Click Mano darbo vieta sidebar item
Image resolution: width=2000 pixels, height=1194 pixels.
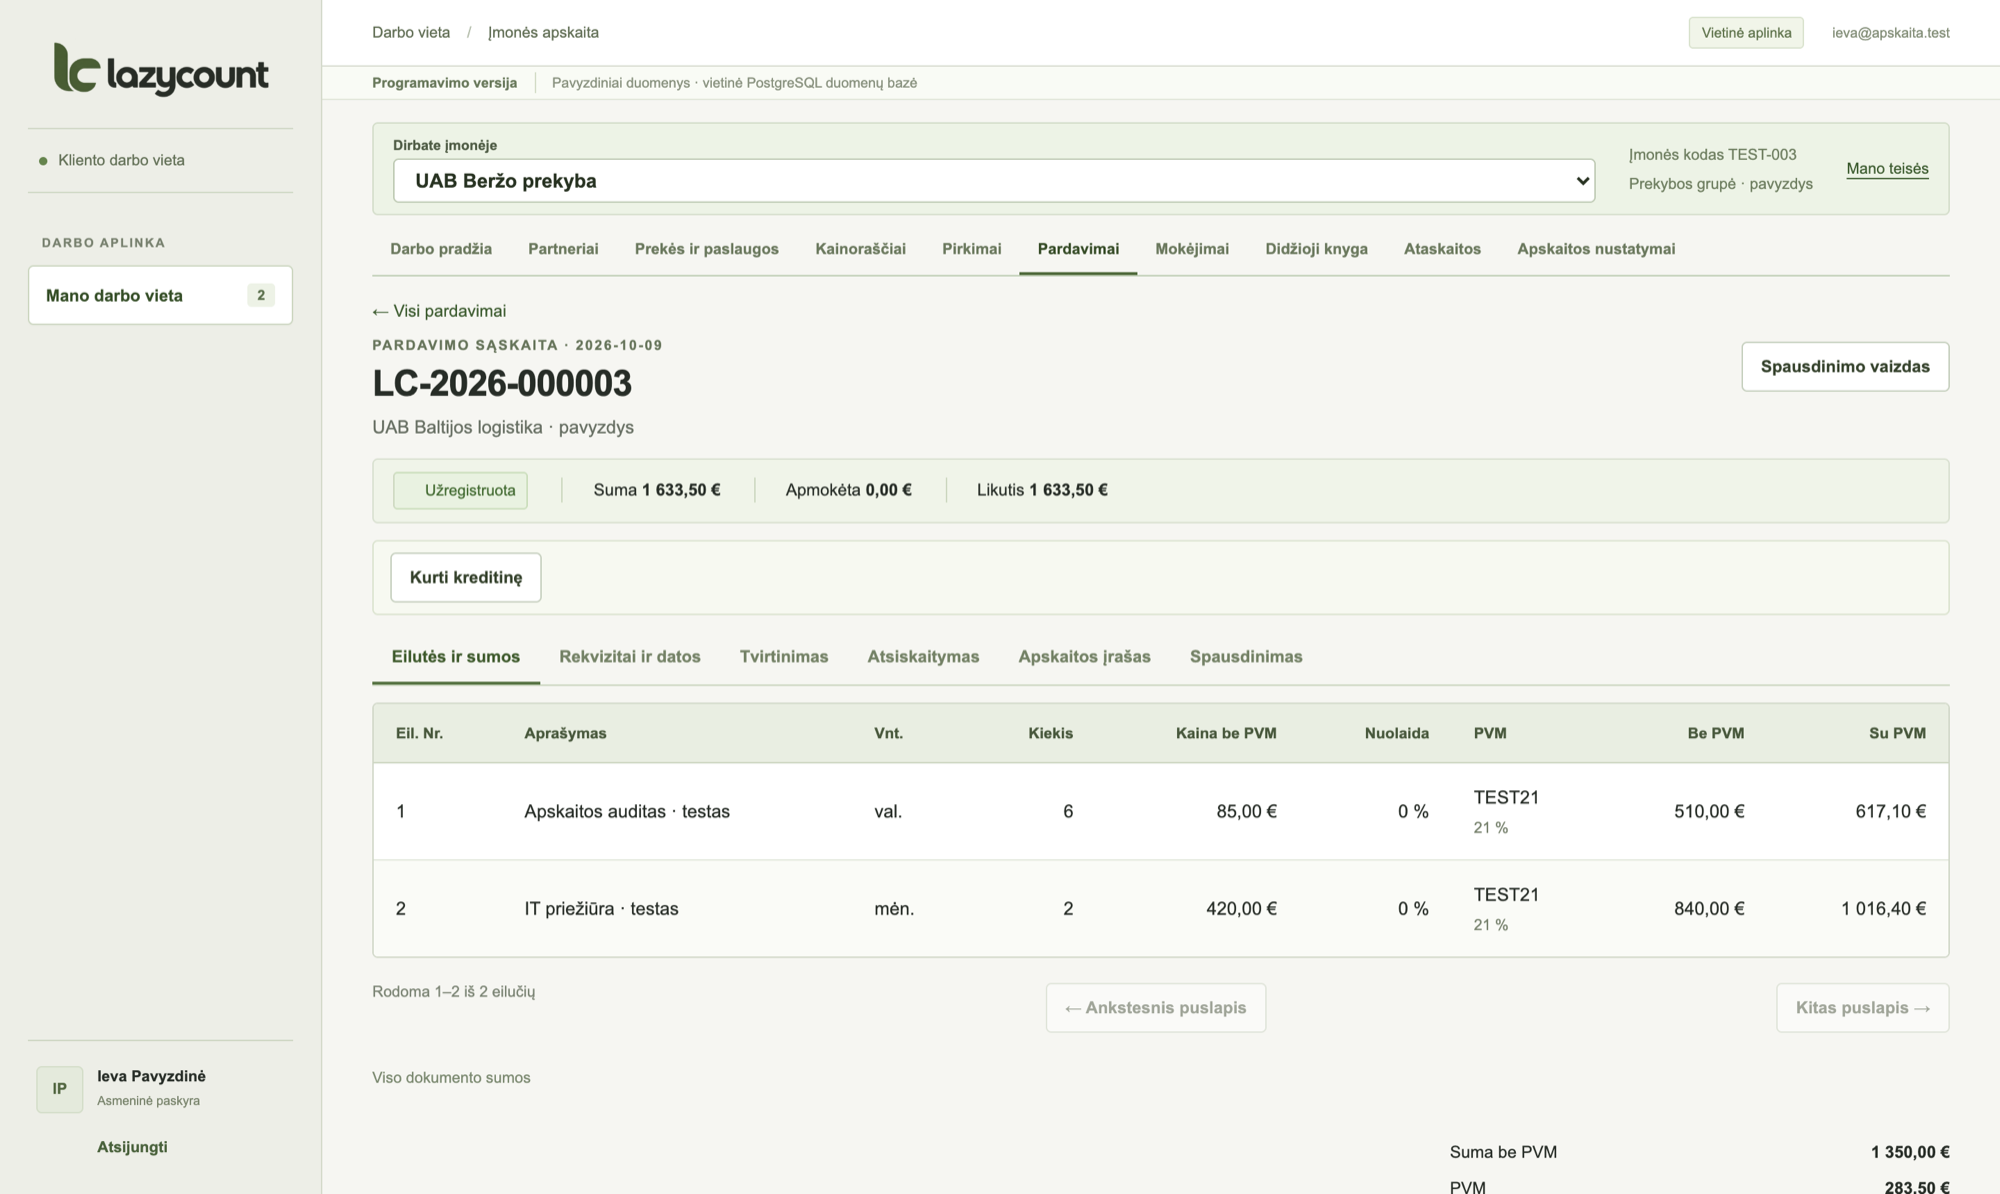point(160,295)
